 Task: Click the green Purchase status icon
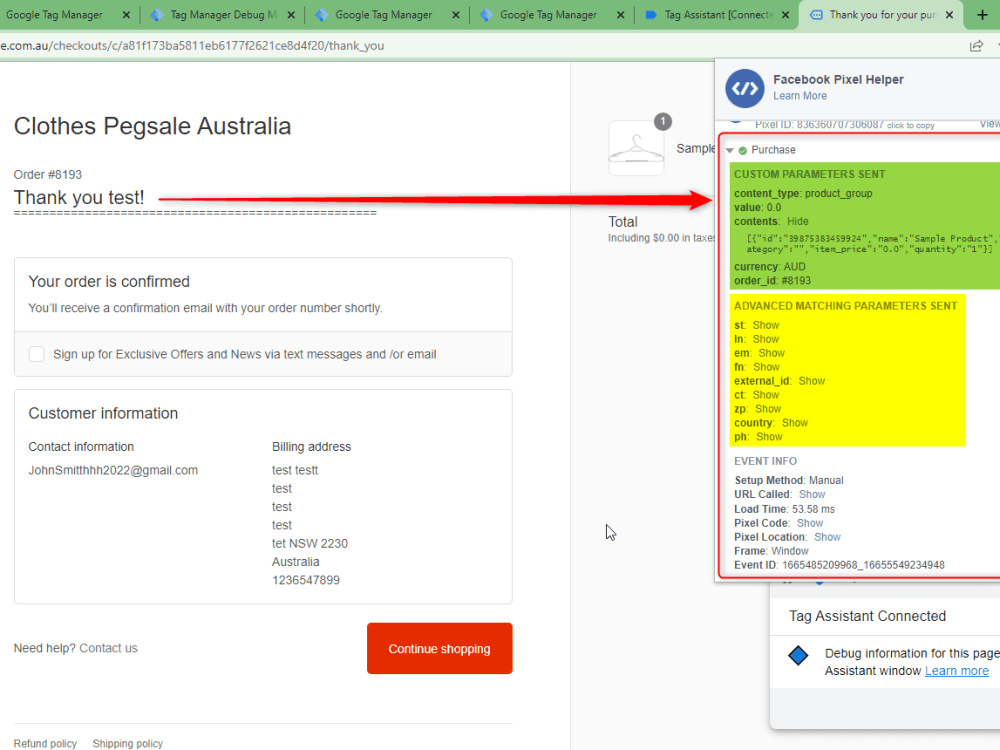742,151
